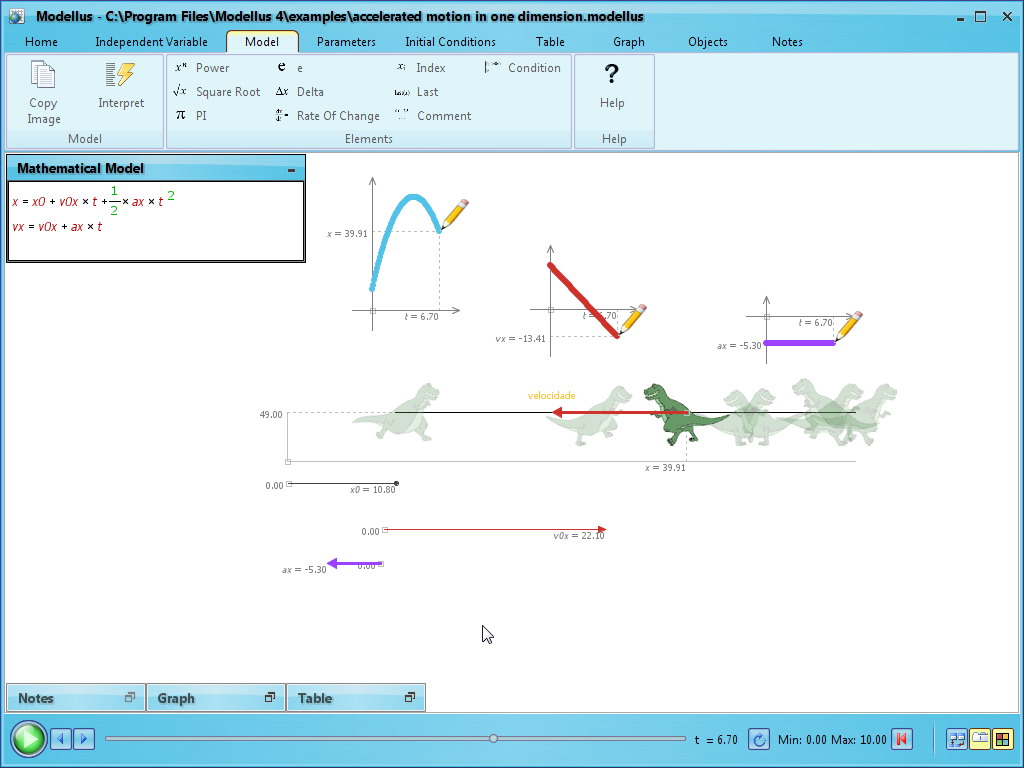Click the red velocidade vector arrow on the dinosaur
Image resolution: width=1024 pixels, height=768 pixels.
[x=620, y=412]
